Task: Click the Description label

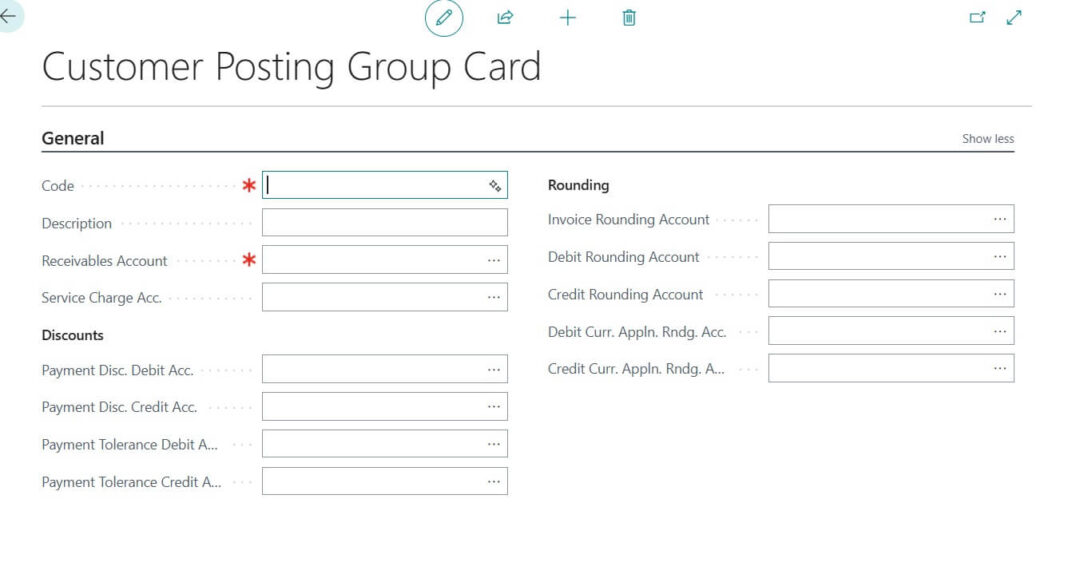Action: 76,224
